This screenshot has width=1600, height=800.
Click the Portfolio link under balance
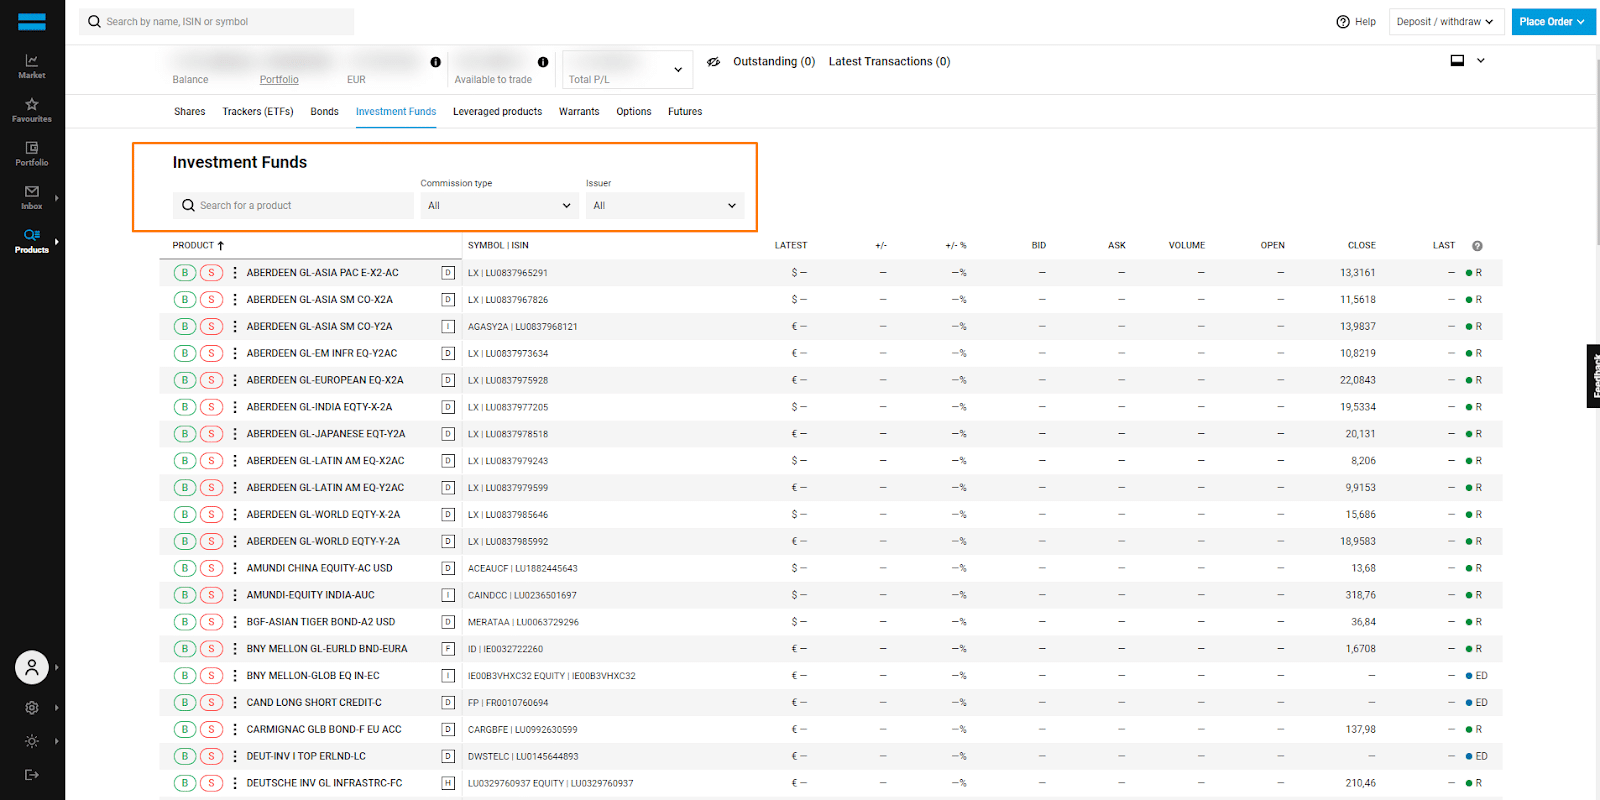coord(279,80)
